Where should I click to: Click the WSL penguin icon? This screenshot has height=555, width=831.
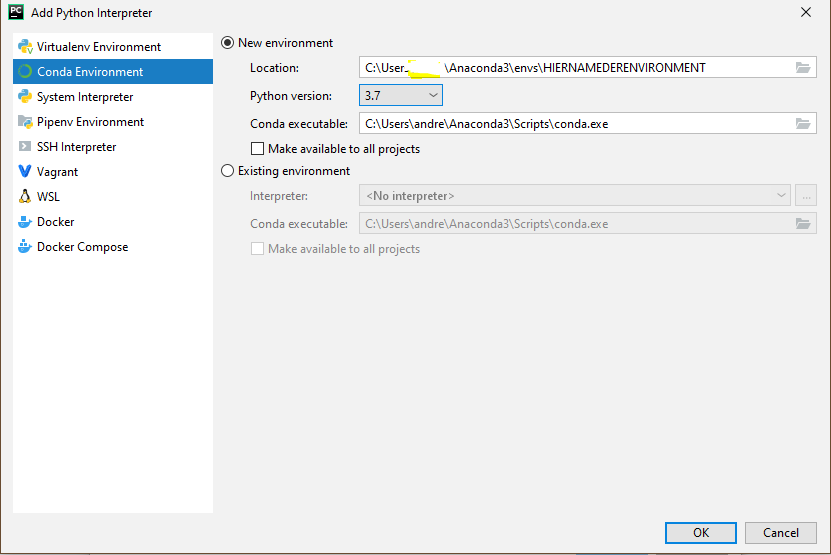pyautogui.click(x=25, y=196)
